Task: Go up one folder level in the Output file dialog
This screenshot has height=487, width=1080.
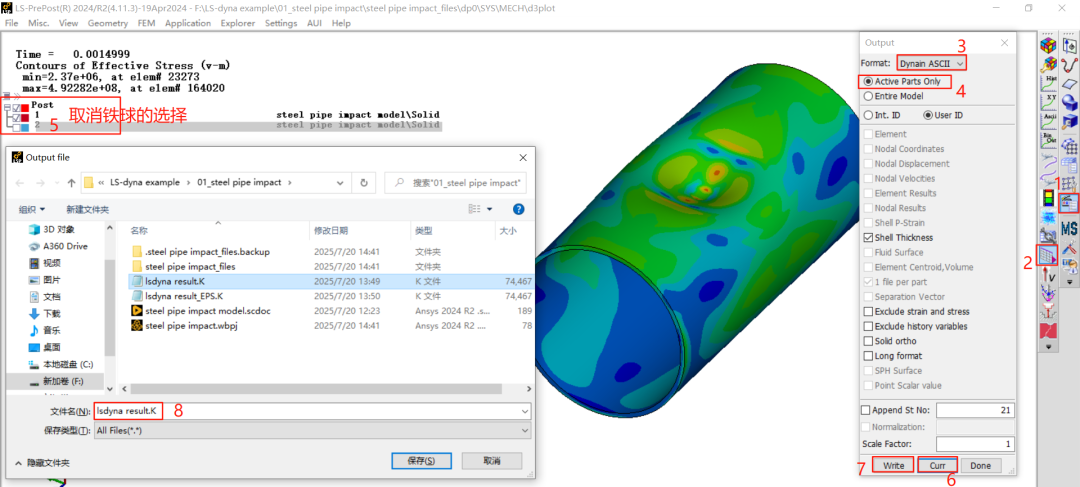Action: click(x=71, y=183)
